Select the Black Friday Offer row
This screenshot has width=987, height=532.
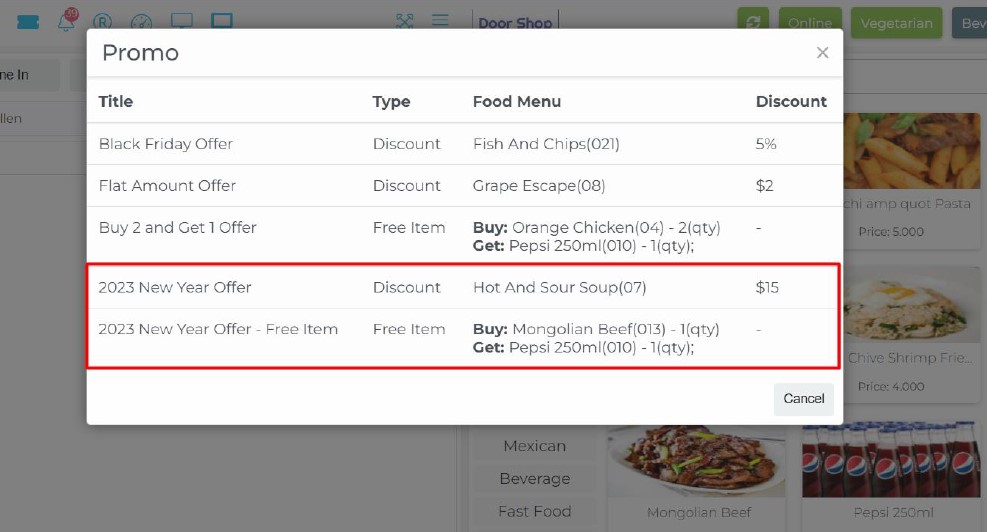[165, 144]
